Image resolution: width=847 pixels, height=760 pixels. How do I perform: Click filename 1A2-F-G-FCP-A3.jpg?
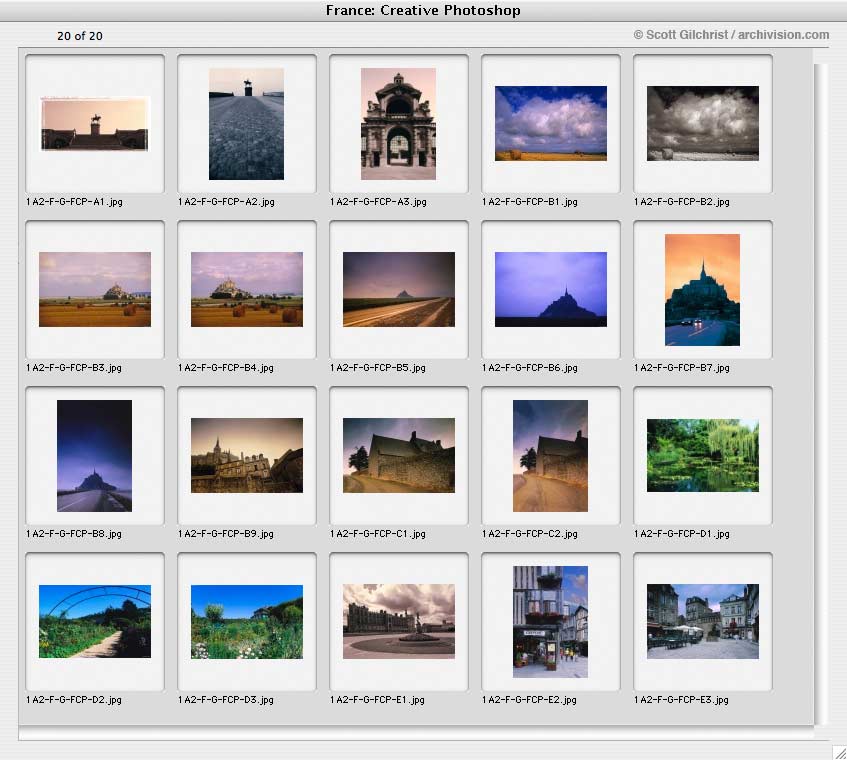(378, 201)
